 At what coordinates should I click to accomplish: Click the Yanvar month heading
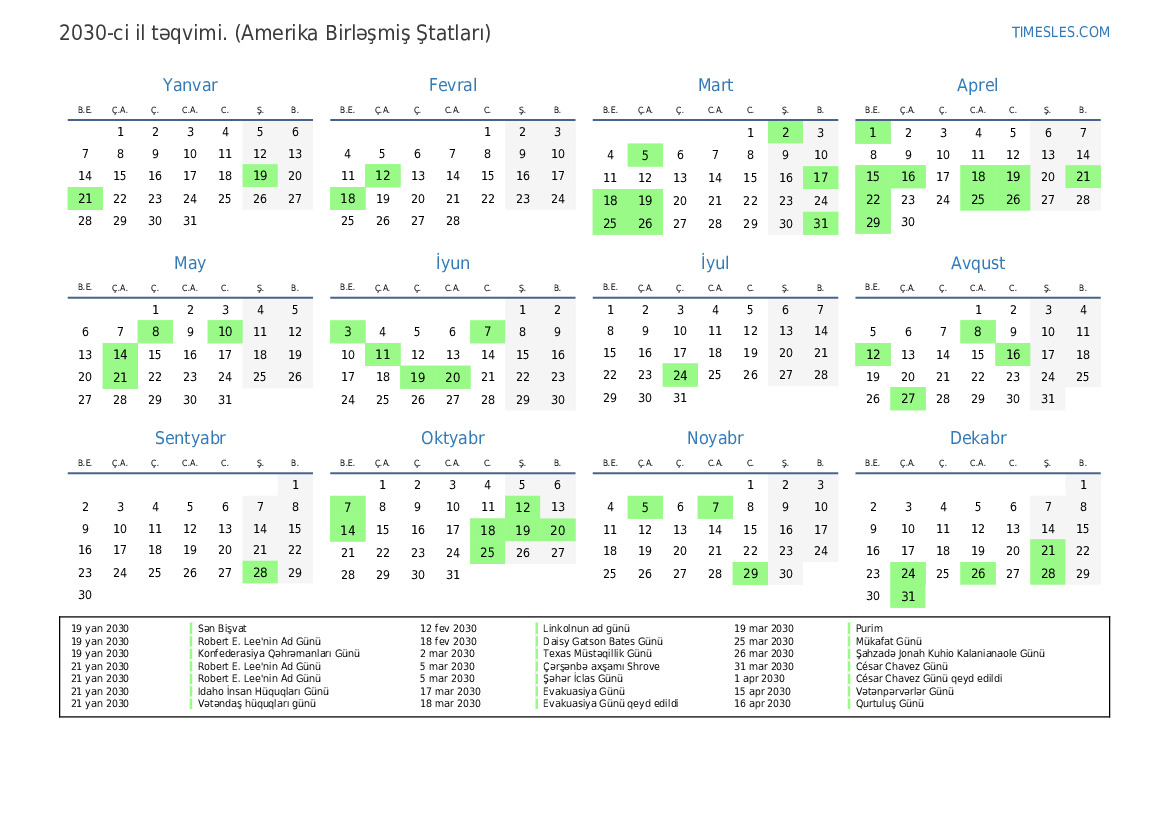pyautogui.click(x=190, y=85)
